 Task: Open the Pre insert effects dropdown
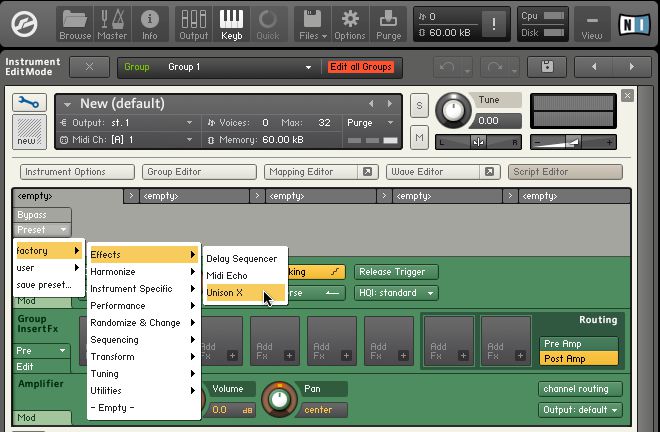pos(42,351)
